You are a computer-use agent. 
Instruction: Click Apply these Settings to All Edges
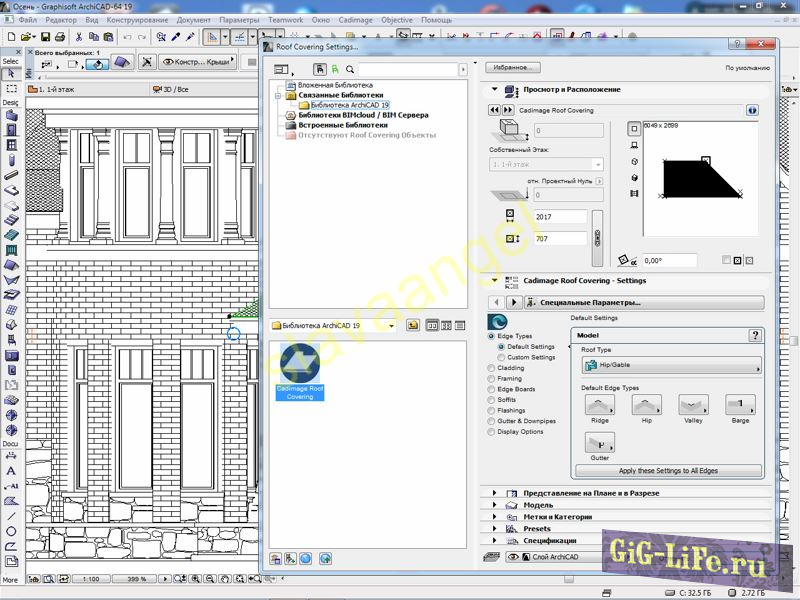(x=668, y=470)
